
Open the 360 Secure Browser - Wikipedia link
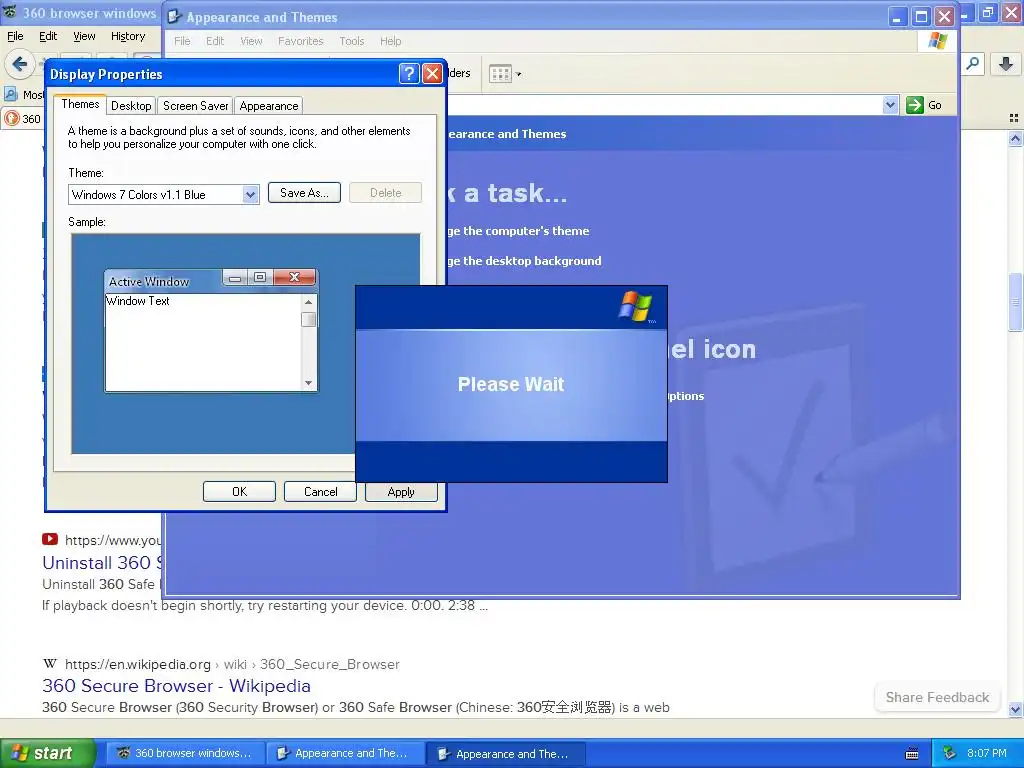tap(176, 686)
